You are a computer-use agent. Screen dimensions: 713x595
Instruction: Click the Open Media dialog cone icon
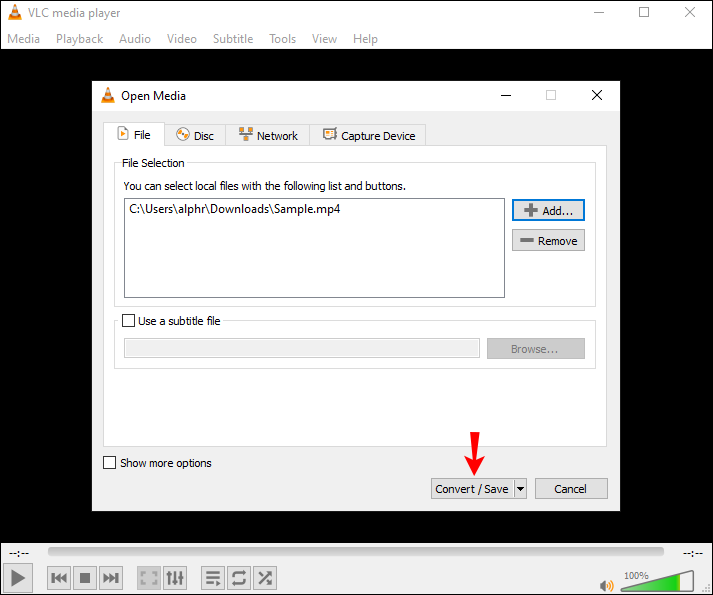[x=108, y=95]
